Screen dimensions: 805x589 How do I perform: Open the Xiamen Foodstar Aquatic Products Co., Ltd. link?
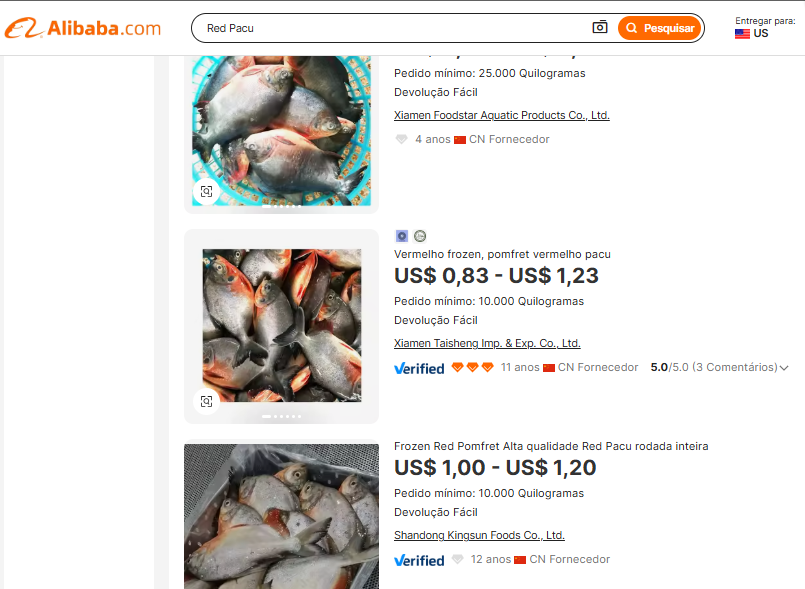(502, 115)
